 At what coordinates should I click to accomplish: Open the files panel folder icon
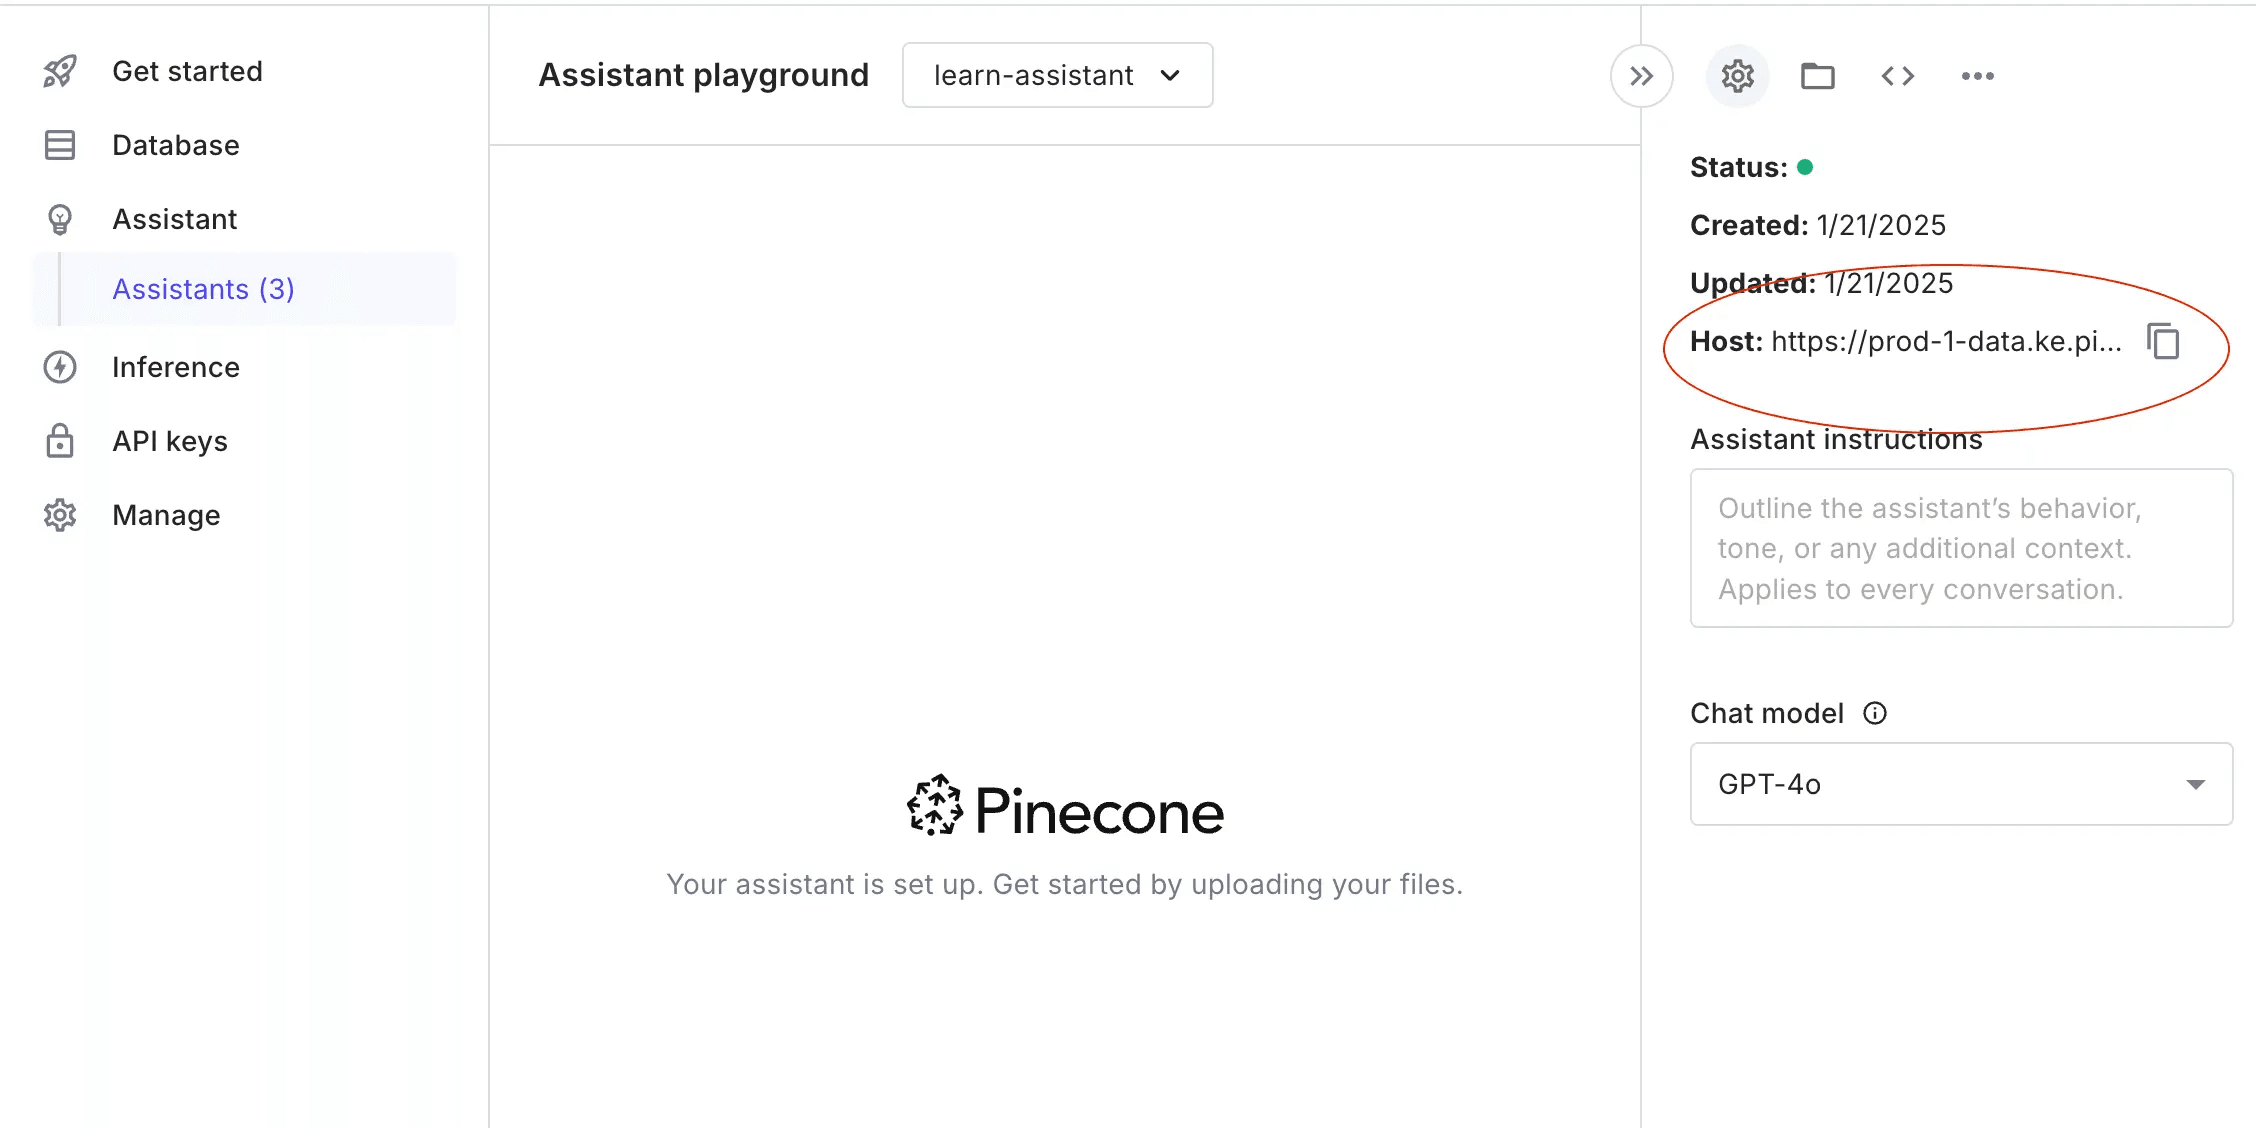pos(1817,75)
